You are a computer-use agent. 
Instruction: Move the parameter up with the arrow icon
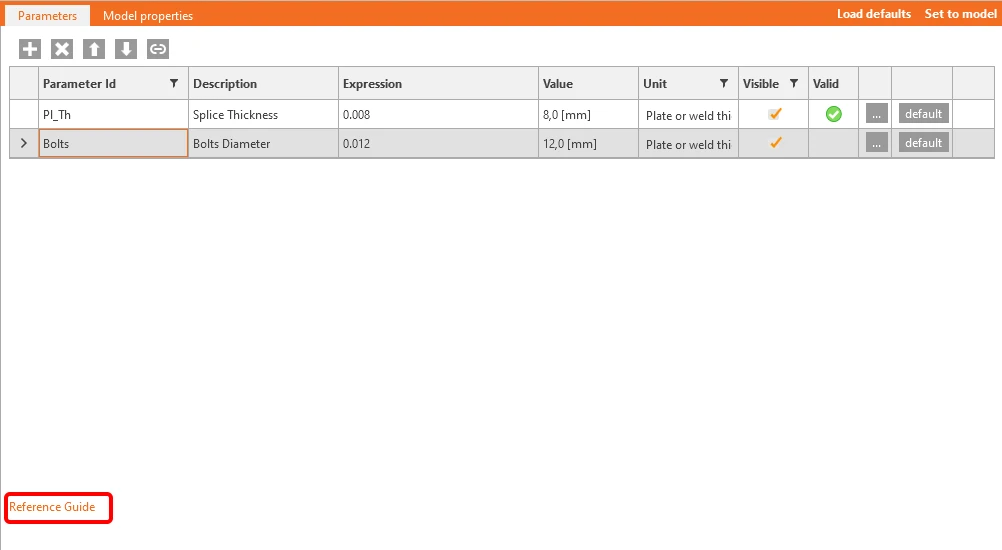click(93, 49)
